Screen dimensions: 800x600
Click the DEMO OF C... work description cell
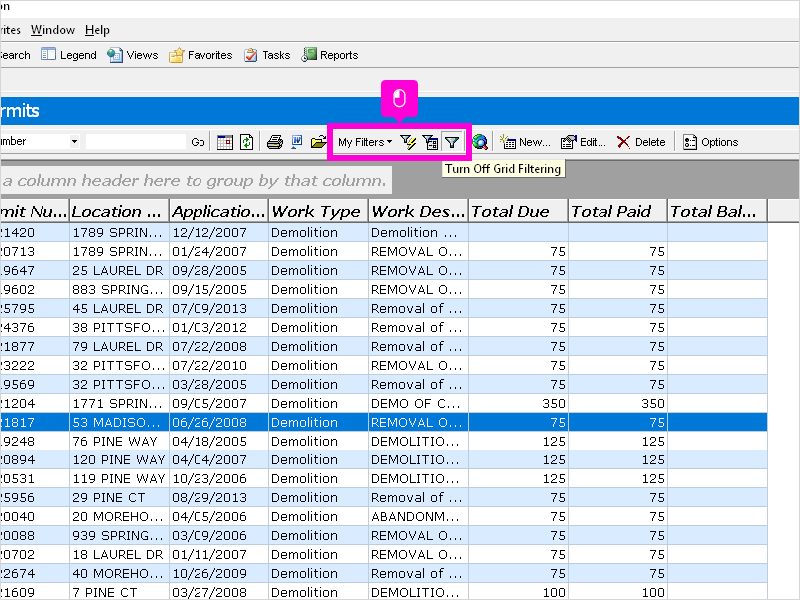418,404
